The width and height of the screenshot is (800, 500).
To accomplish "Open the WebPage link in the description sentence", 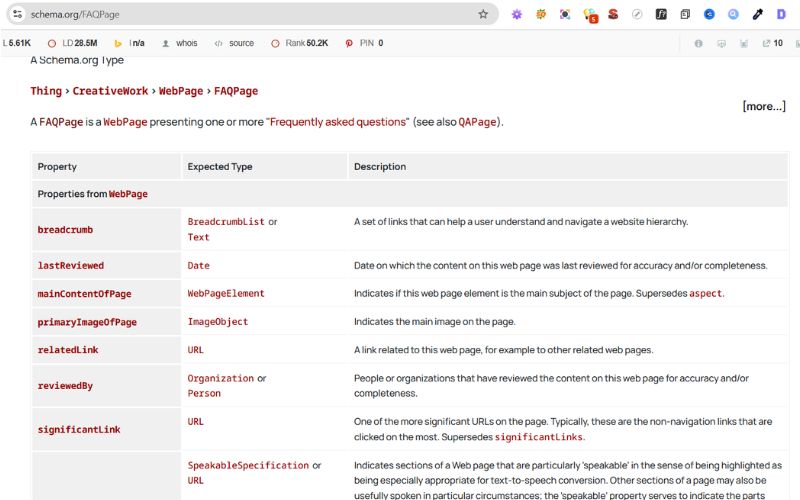I will (x=125, y=122).
